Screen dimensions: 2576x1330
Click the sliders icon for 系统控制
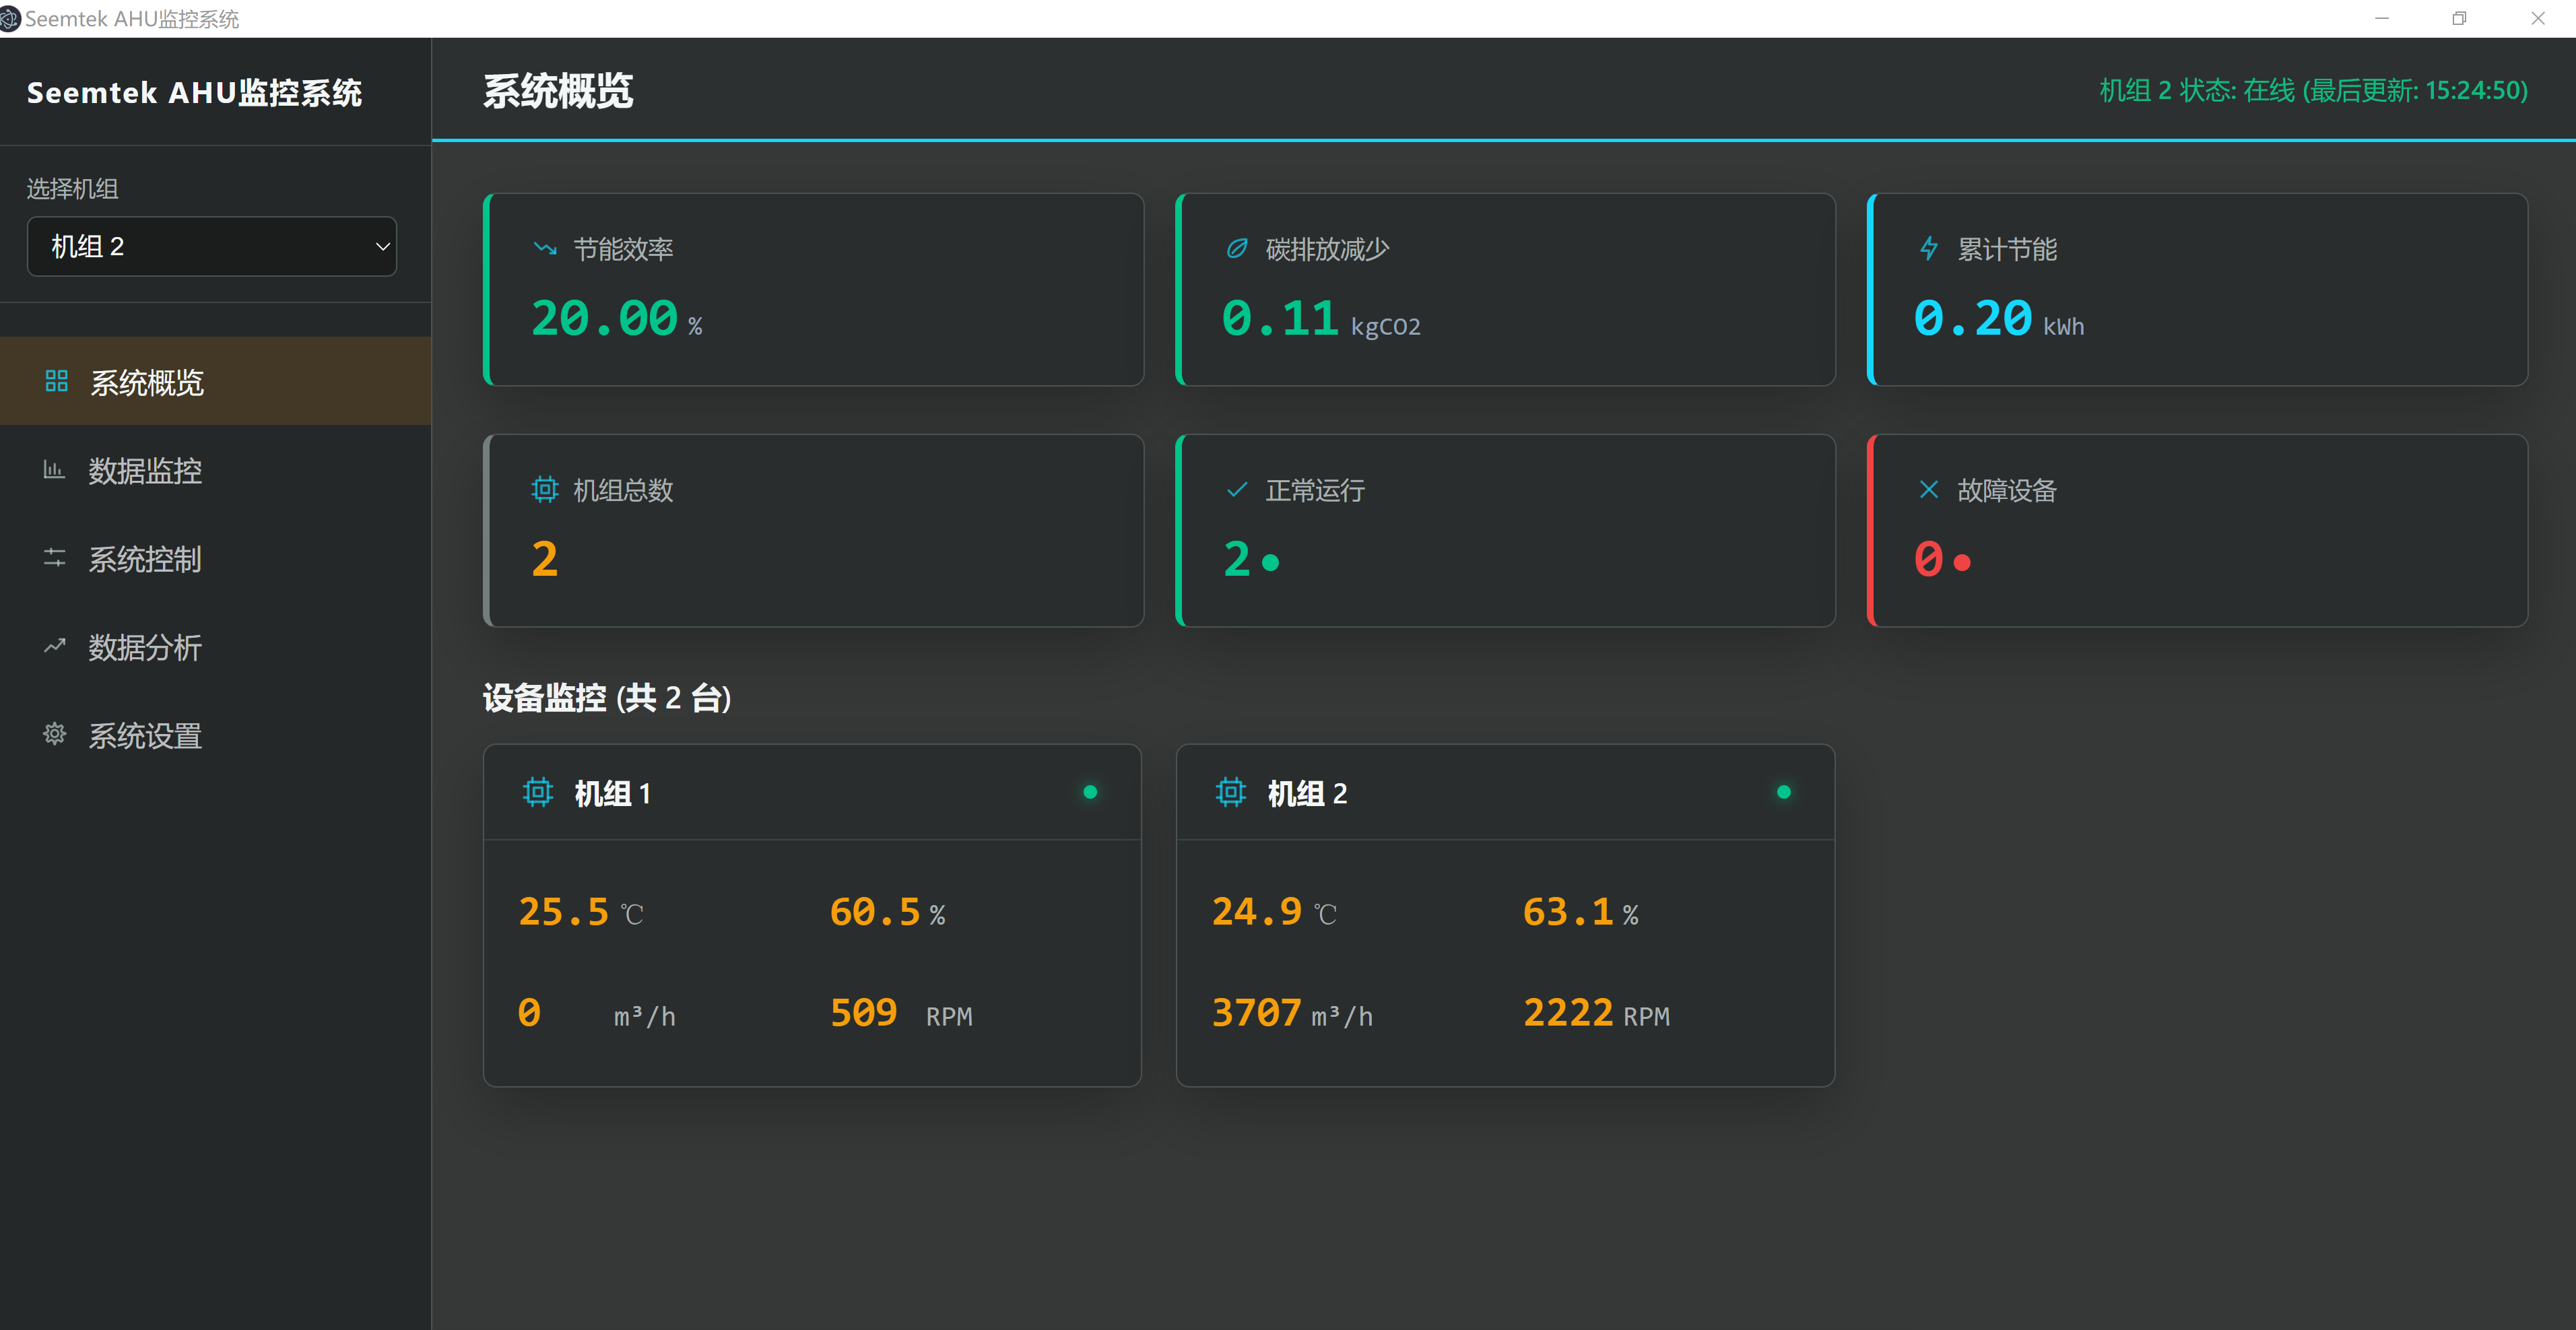(54, 558)
